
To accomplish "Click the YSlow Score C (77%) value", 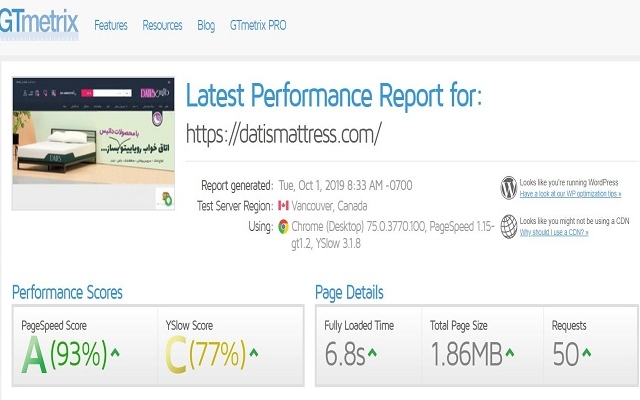I will coord(206,355).
